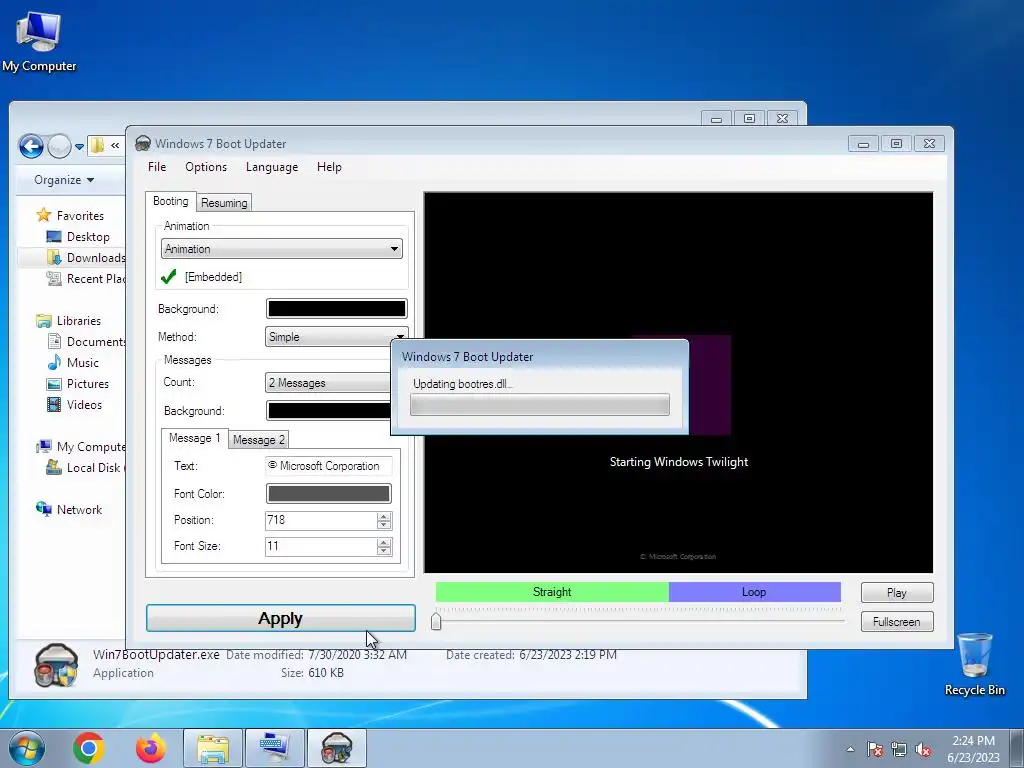The image size is (1024, 768).
Task: Open the Recycle Bin desktop icon
Action: point(974,665)
